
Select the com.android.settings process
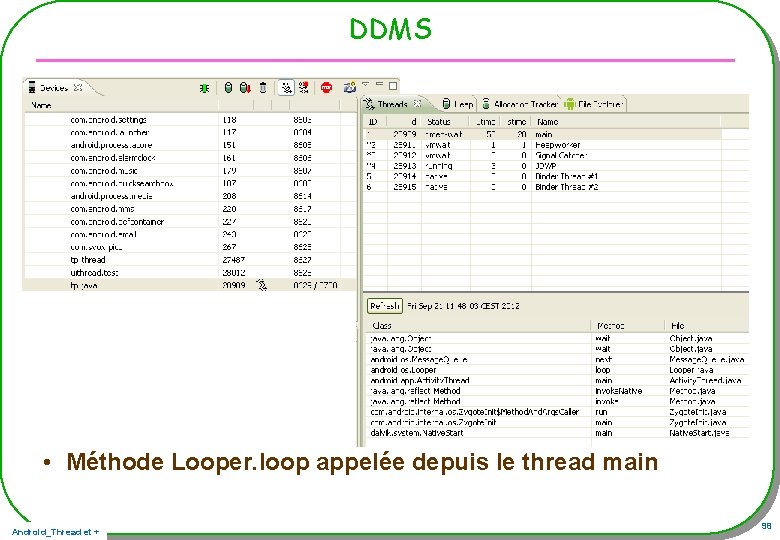190,120
